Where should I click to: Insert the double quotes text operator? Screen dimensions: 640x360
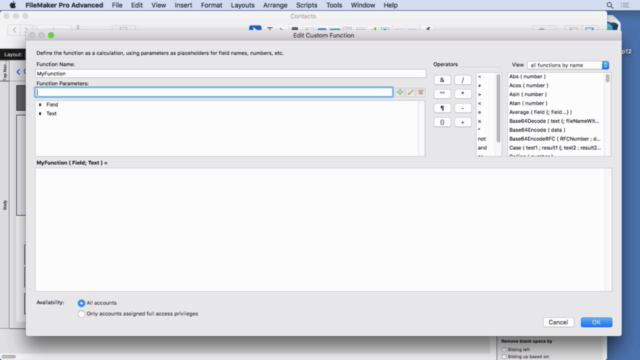(442, 93)
